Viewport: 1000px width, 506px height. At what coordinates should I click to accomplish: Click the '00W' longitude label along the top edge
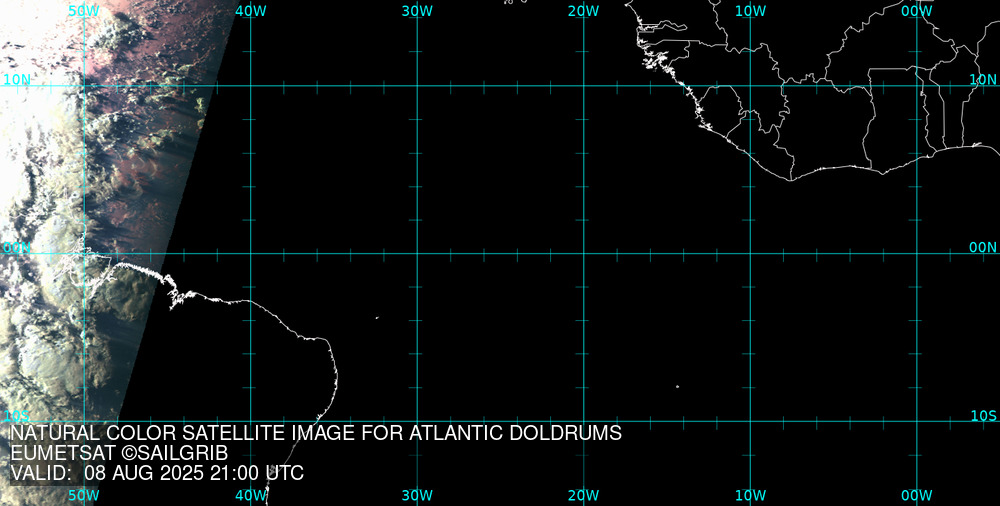917,11
